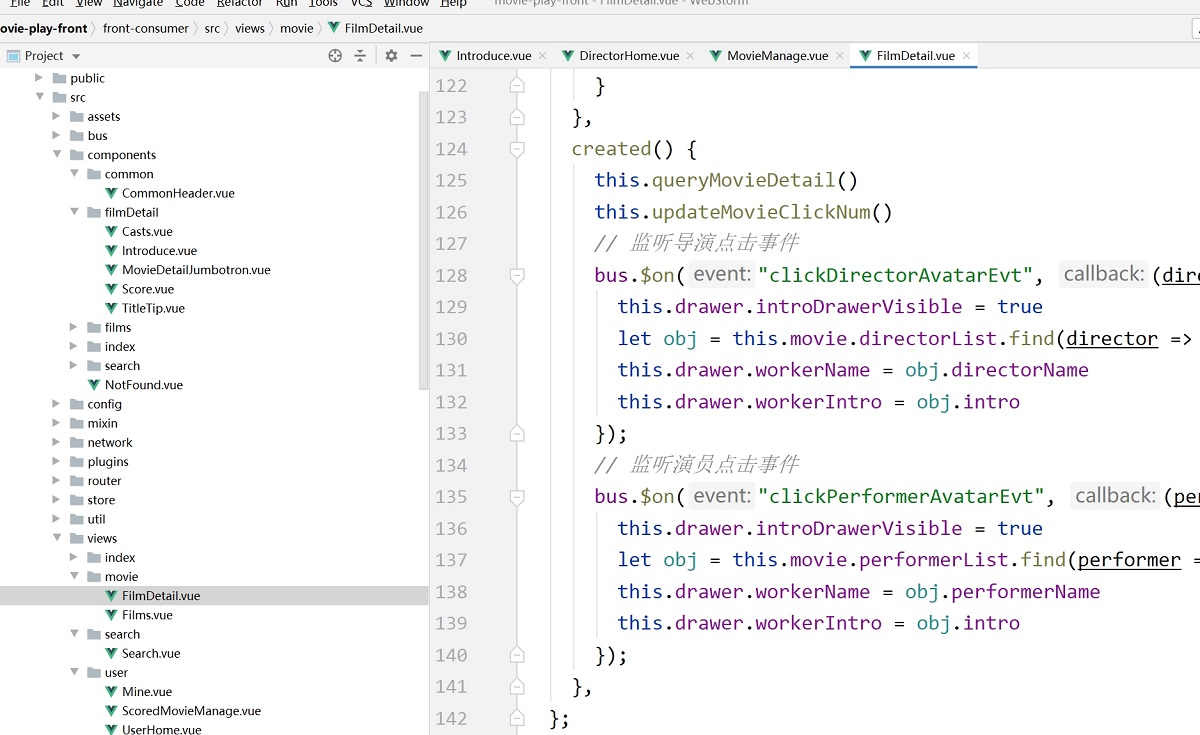This screenshot has width=1200, height=735.
Task: Select NotFound.vue file
Action: pos(144,385)
